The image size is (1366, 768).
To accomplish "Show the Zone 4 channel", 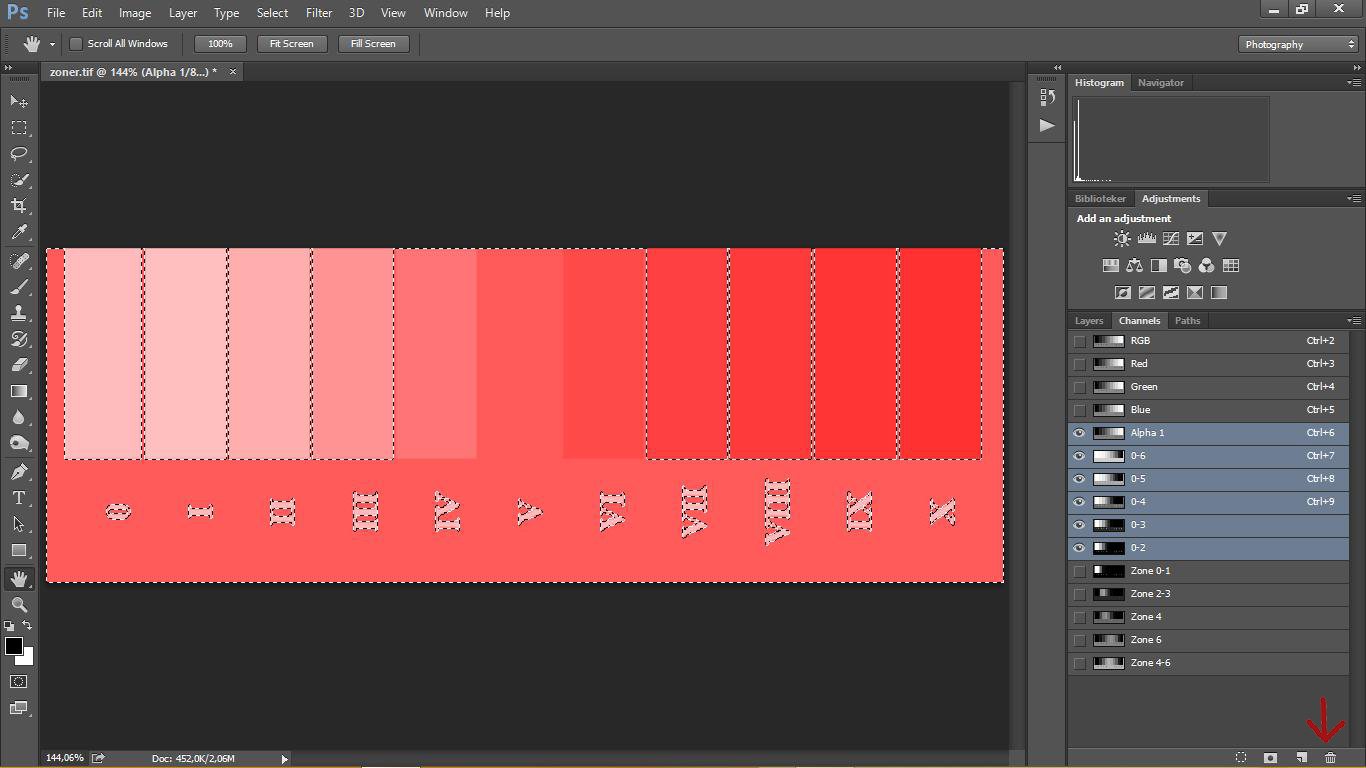I will (x=1079, y=617).
